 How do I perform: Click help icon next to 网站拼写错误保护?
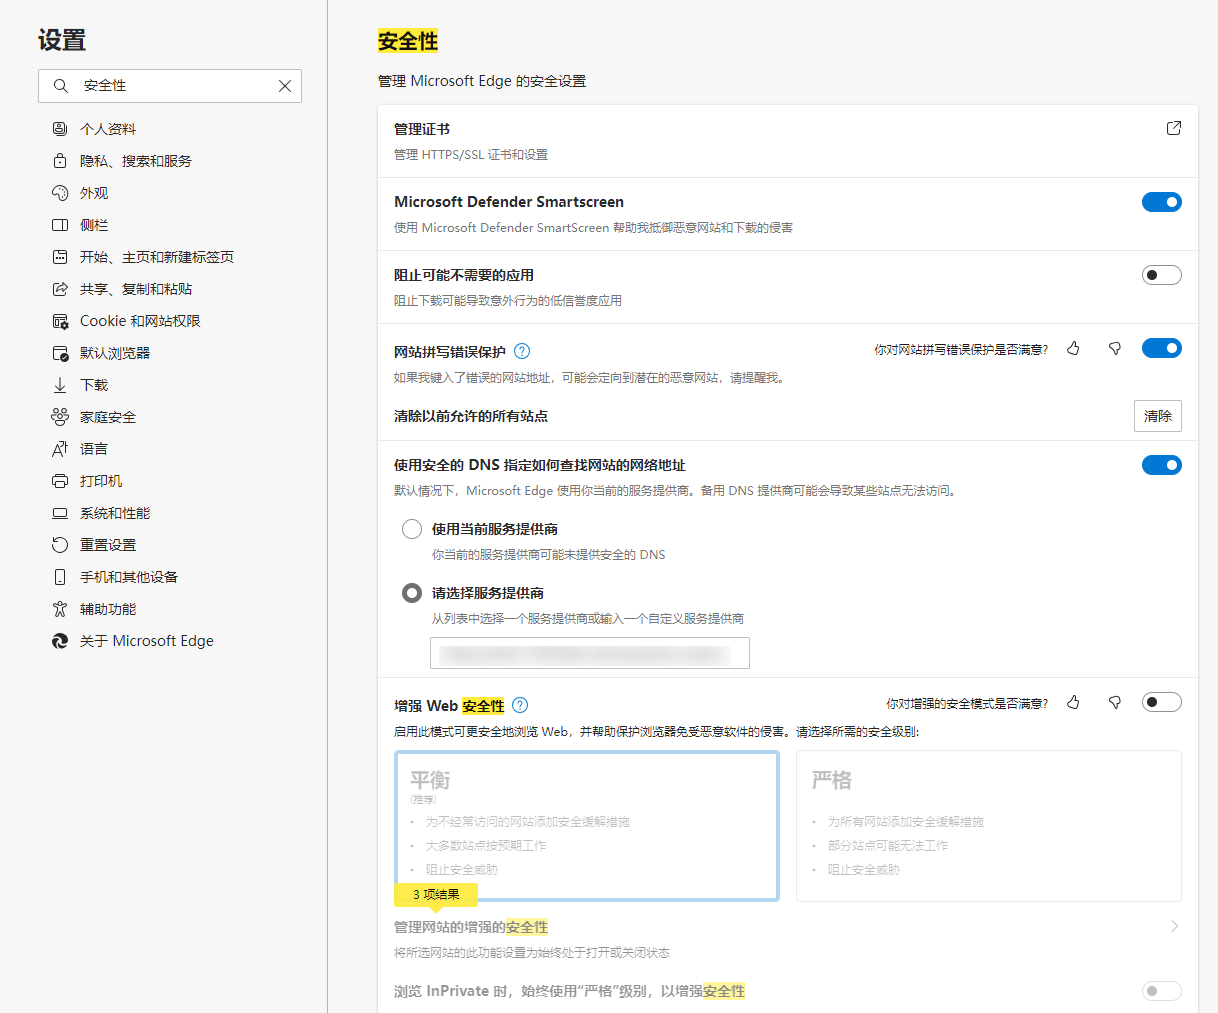[x=522, y=351]
